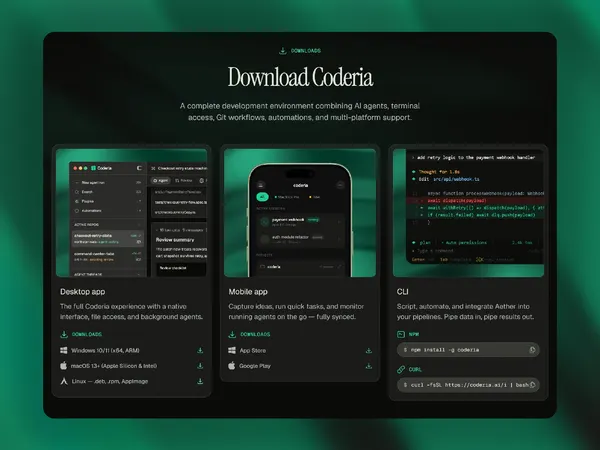Click the sidebar toggle icon in Coderia desktop preview
The image size is (600, 450).
pyautogui.click(x=139, y=168)
